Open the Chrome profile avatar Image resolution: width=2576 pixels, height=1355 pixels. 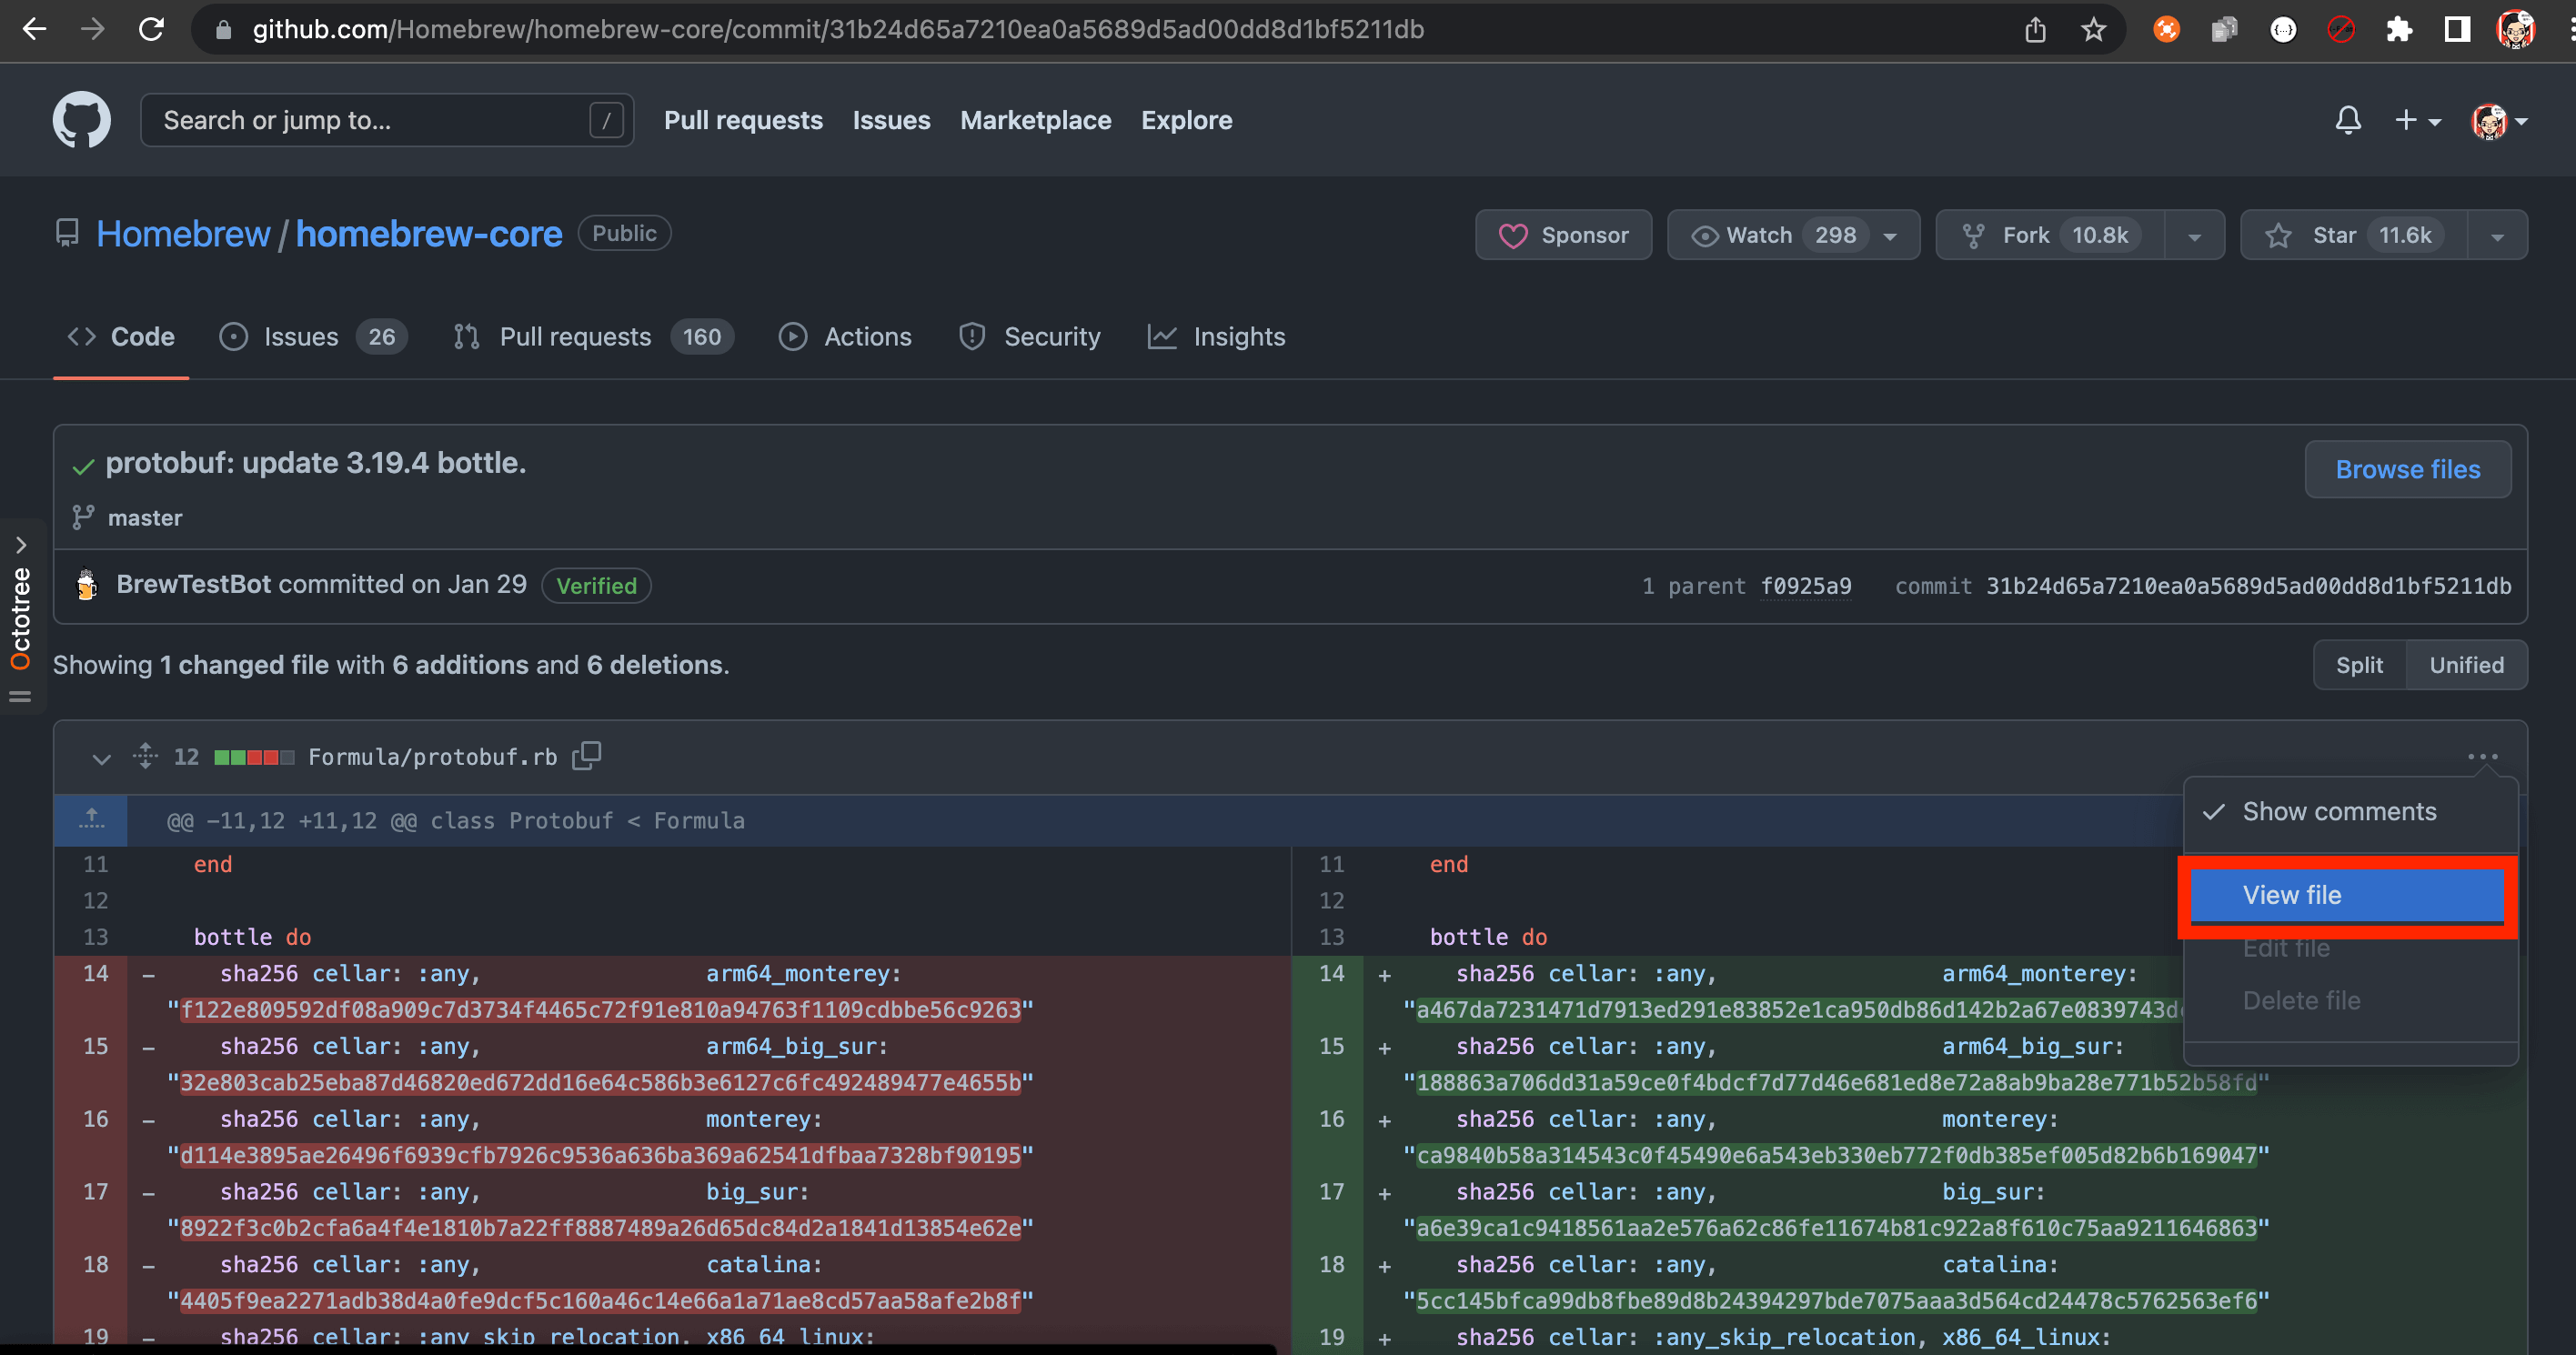[x=2515, y=30]
